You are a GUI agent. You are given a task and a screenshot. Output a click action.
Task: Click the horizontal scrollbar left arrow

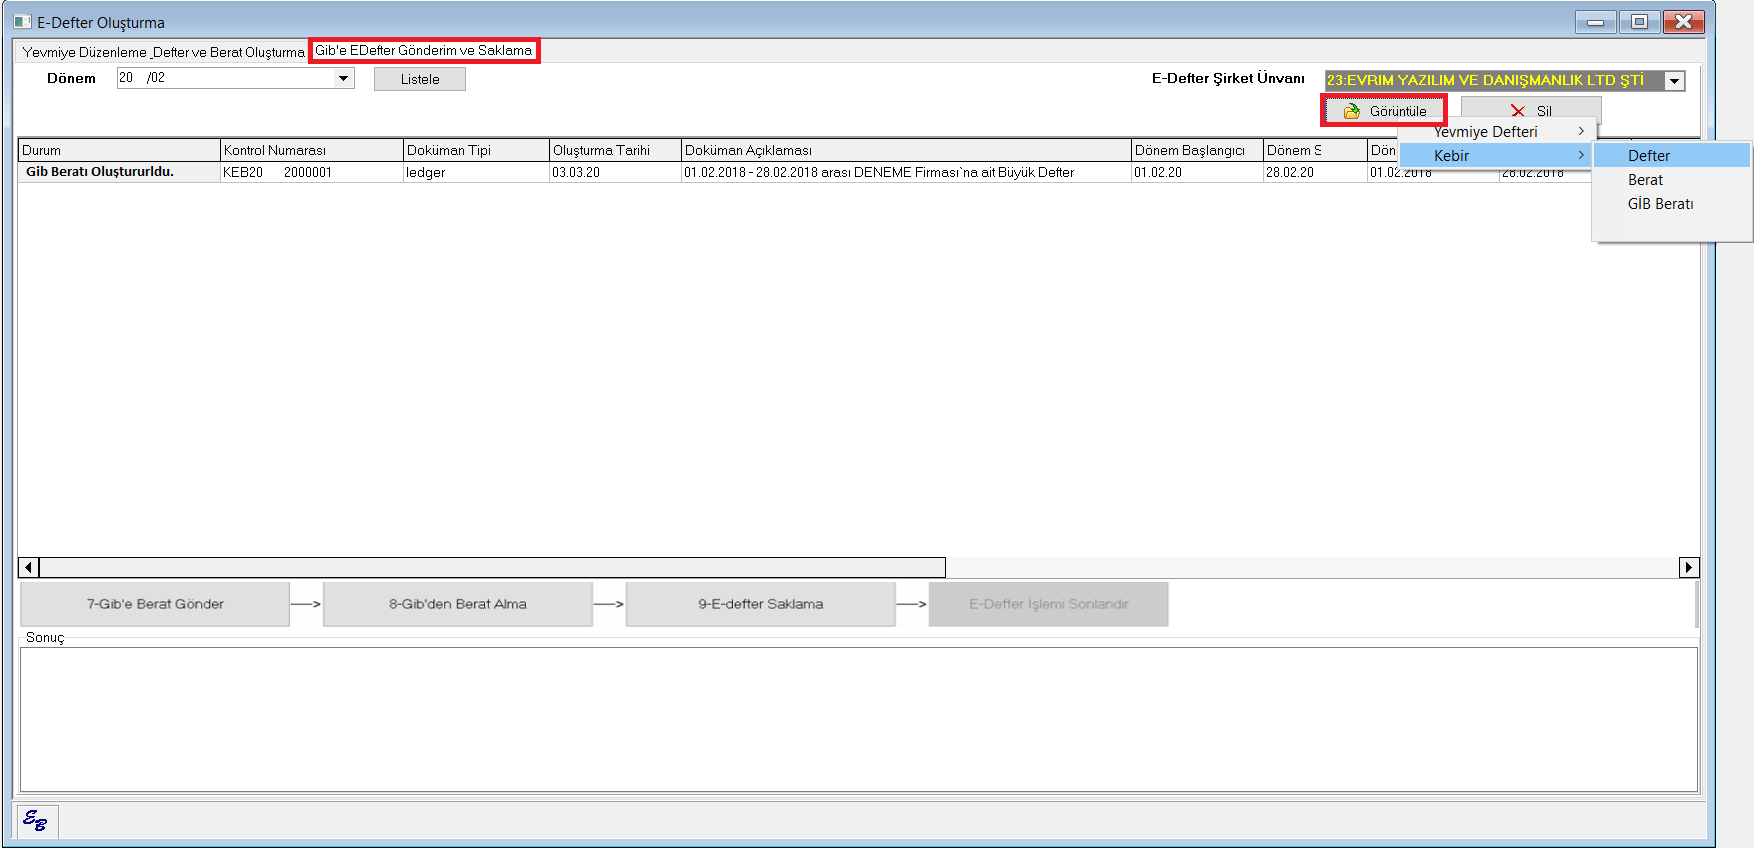(29, 568)
